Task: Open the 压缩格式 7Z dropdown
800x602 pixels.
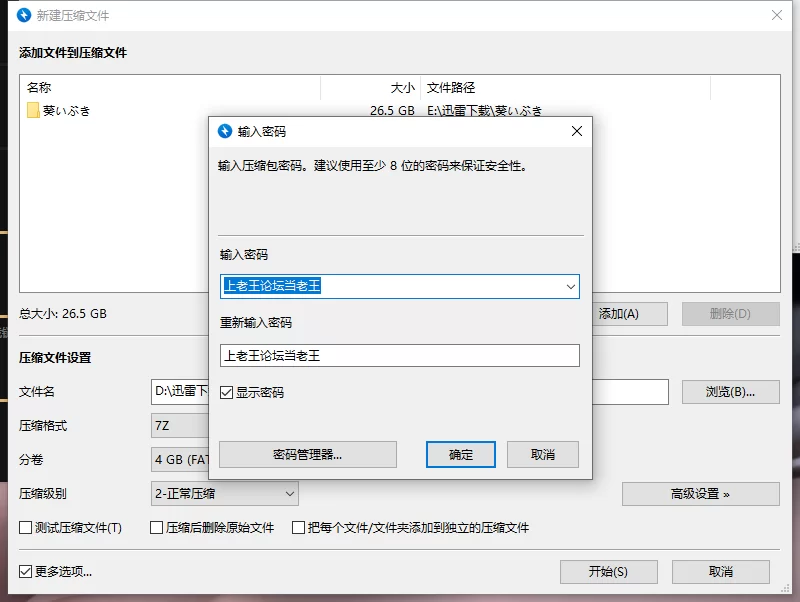Action: 180,425
